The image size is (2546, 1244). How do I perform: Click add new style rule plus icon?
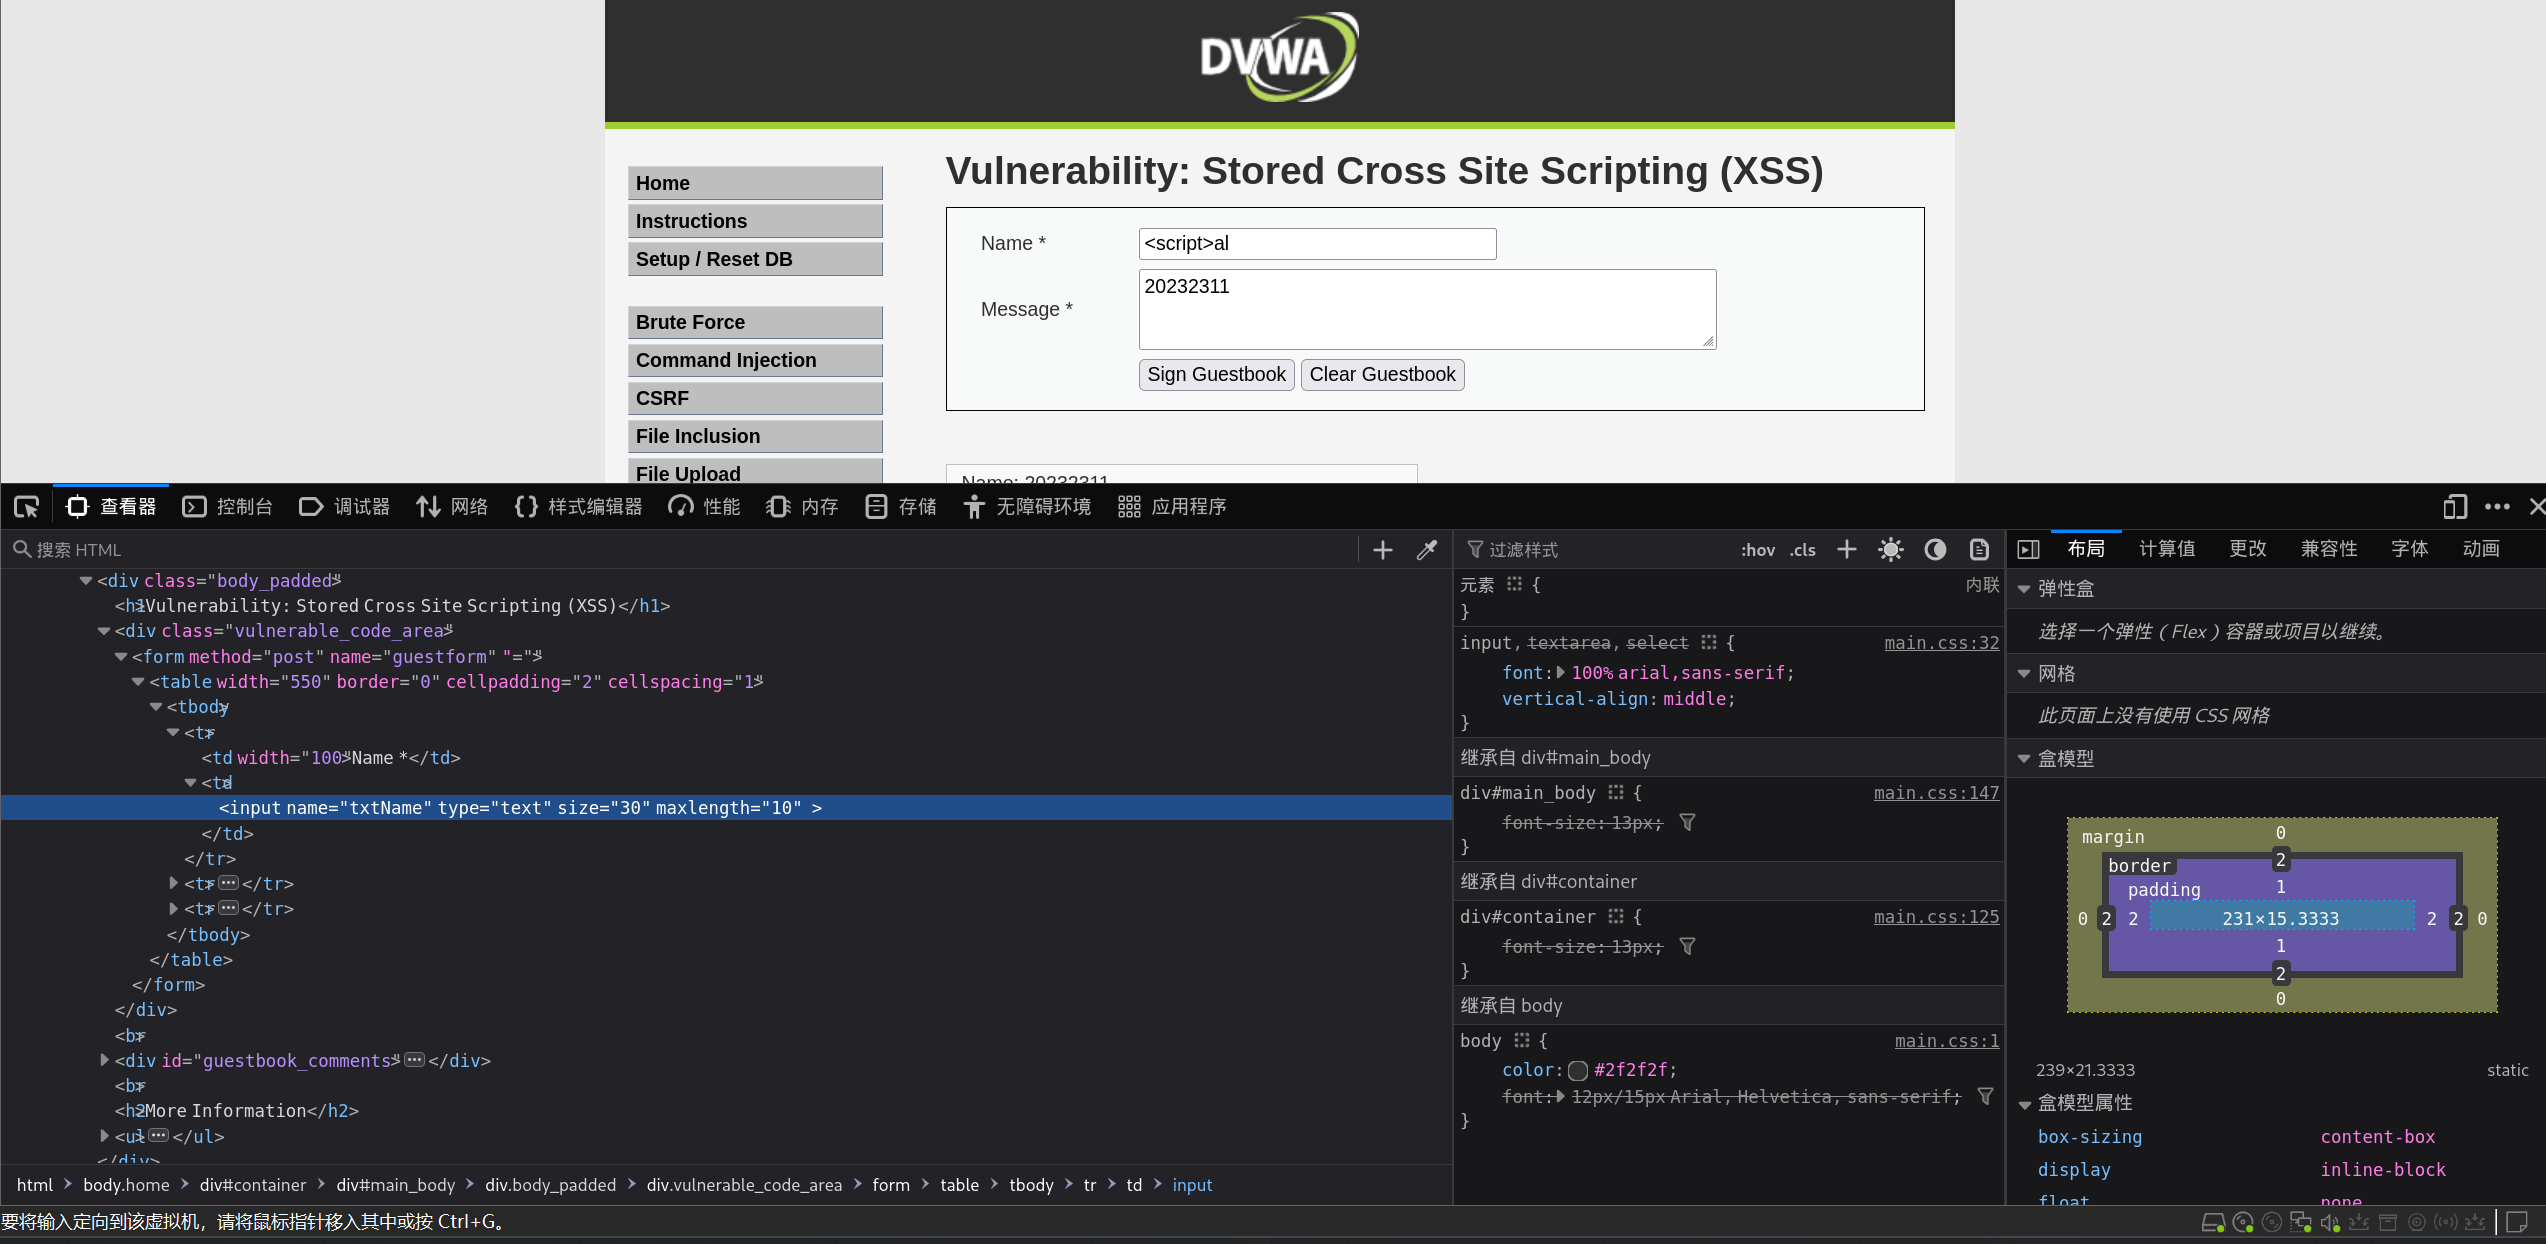[1847, 550]
